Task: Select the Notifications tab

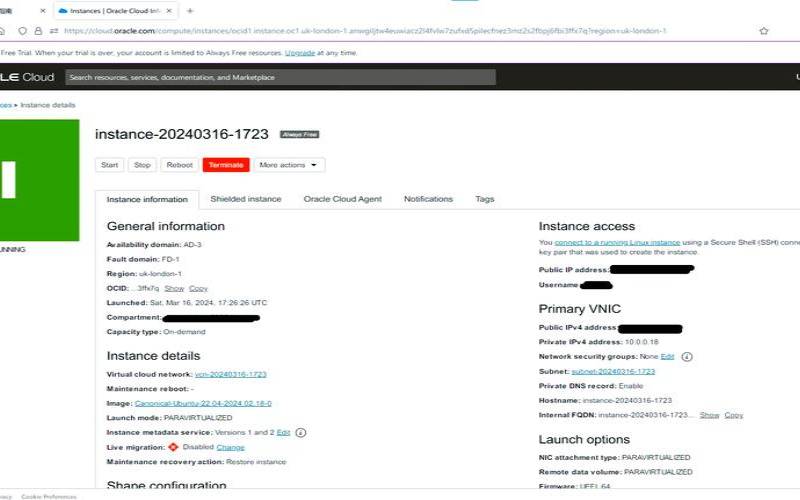Action: [x=428, y=199]
